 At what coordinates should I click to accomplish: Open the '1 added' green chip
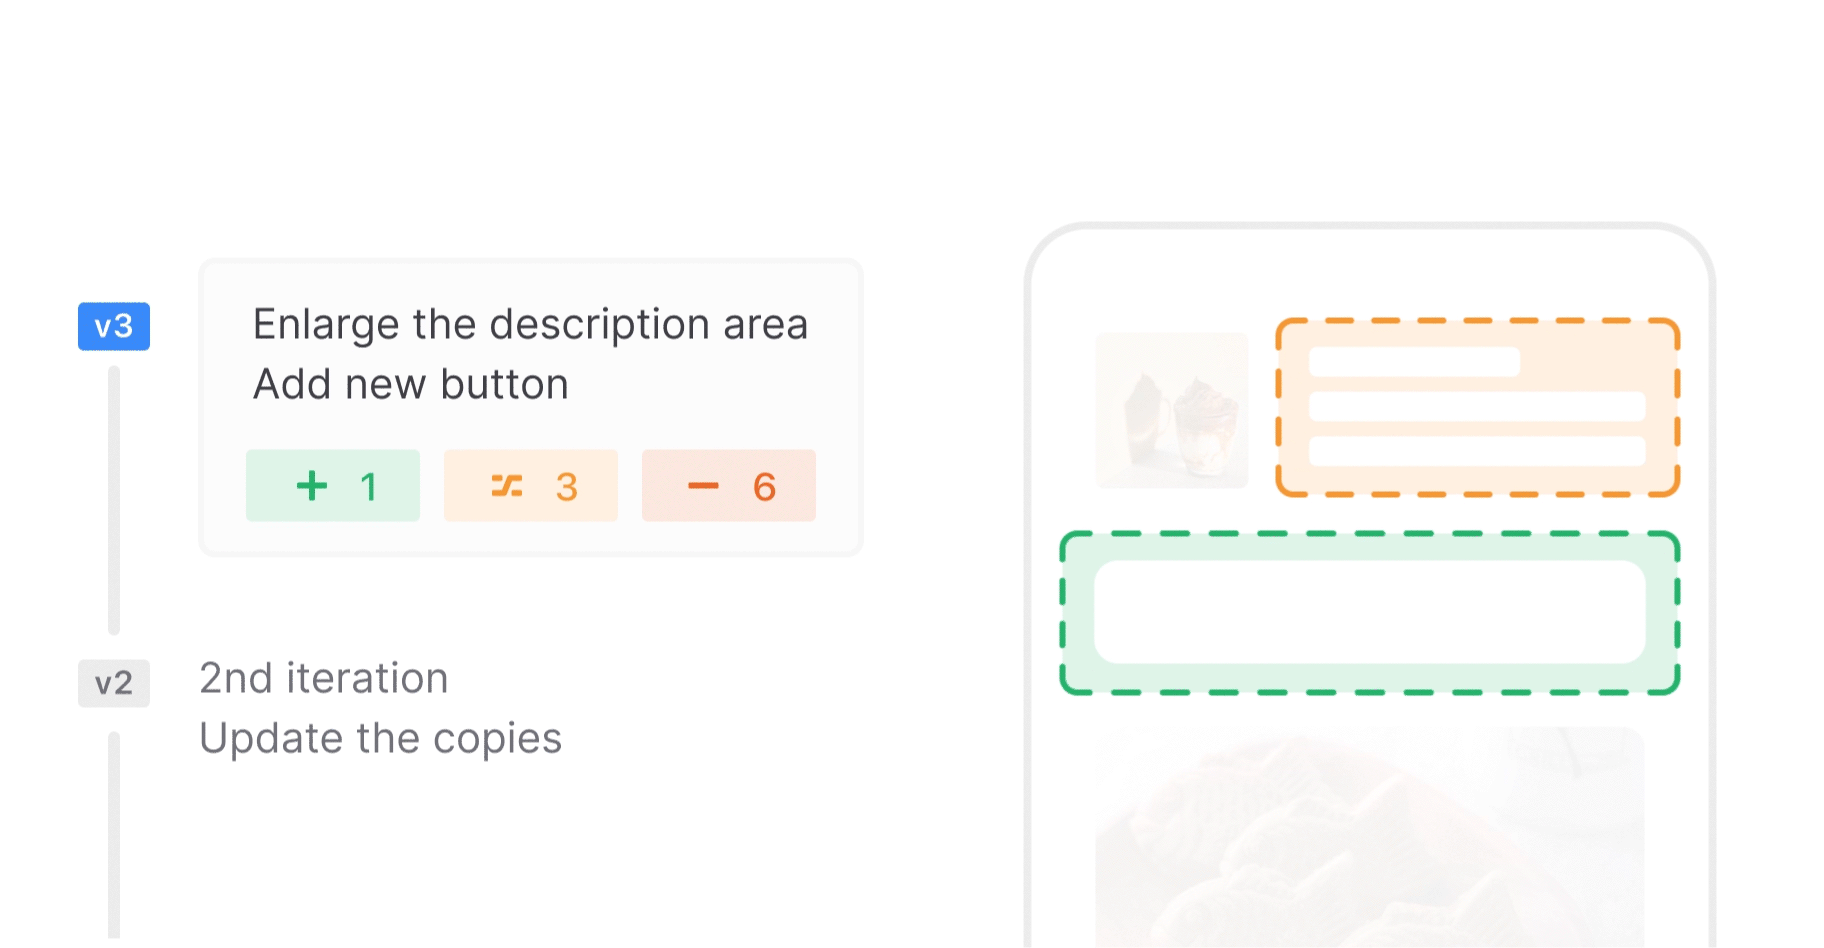tap(333, 485)
